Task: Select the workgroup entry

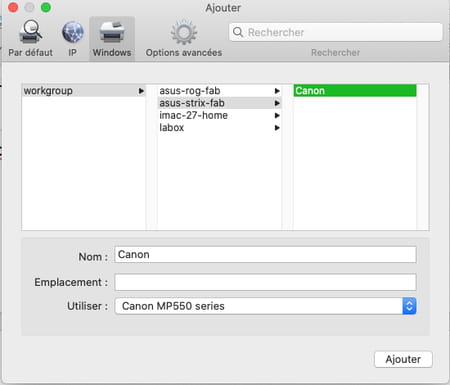Action: pyautogui.click(x=83, y=91)
